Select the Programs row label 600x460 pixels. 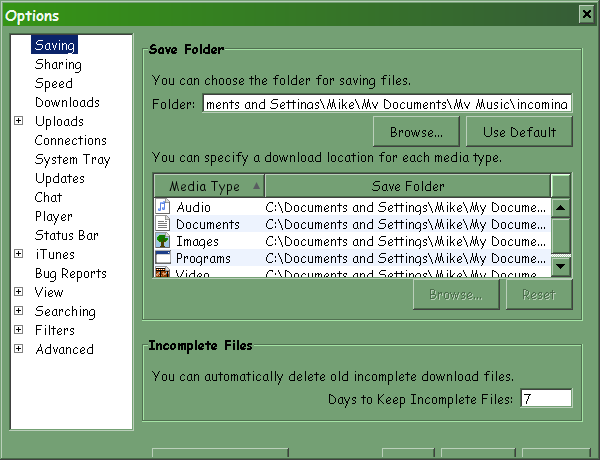[x=203, y=258]
